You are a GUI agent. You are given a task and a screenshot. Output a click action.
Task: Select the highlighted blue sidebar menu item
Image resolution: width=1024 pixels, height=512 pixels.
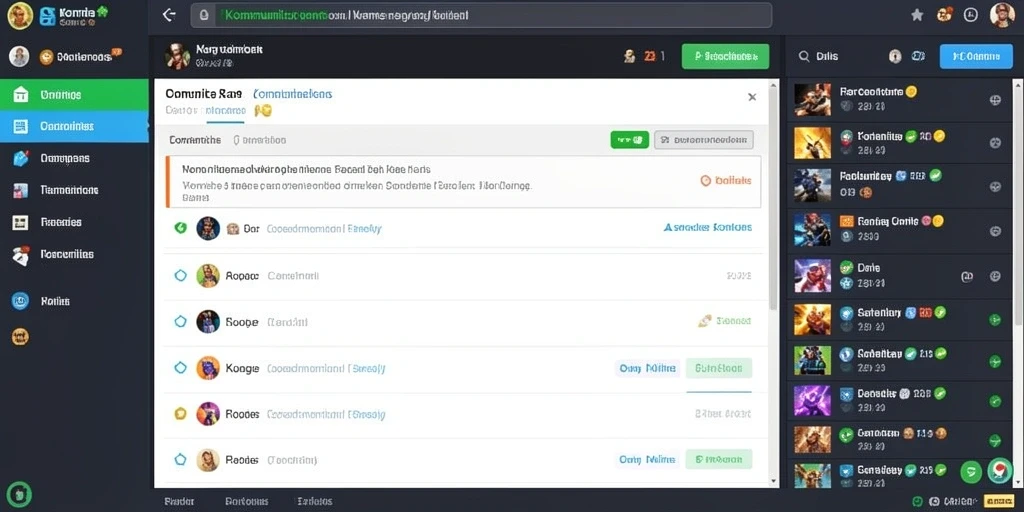point(74,127)
